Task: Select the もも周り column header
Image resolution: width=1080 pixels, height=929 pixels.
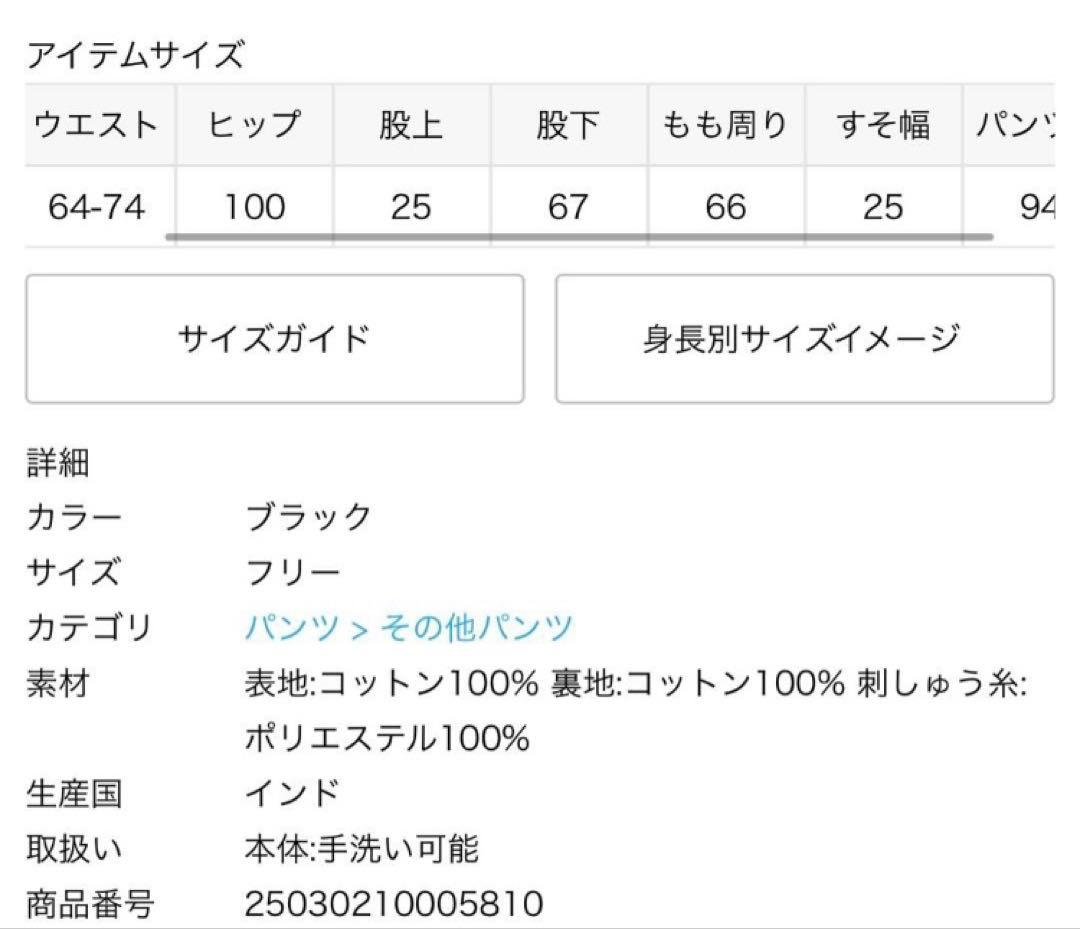Action: [724, 125]
